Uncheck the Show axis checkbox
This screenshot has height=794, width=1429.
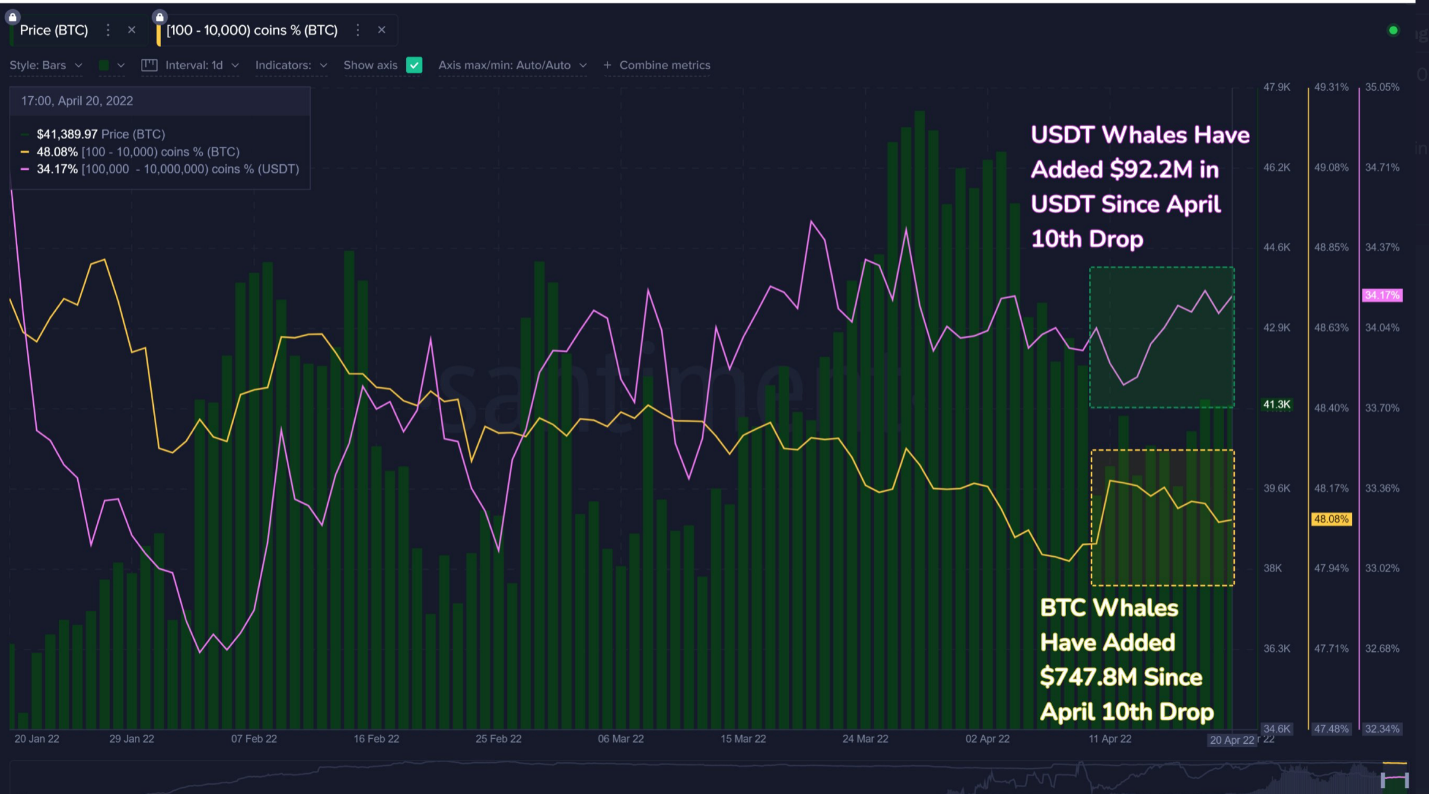[414, 65]
